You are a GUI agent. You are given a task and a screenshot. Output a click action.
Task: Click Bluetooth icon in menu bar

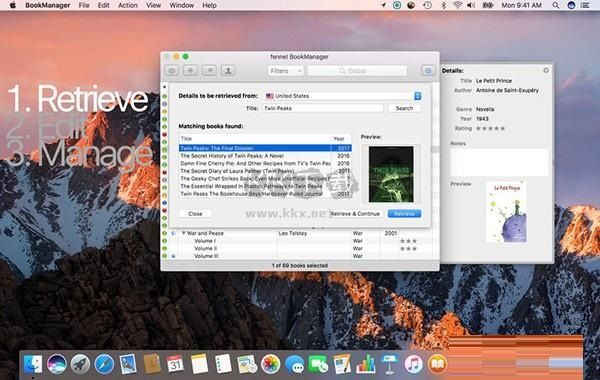(x=443, y=5)
